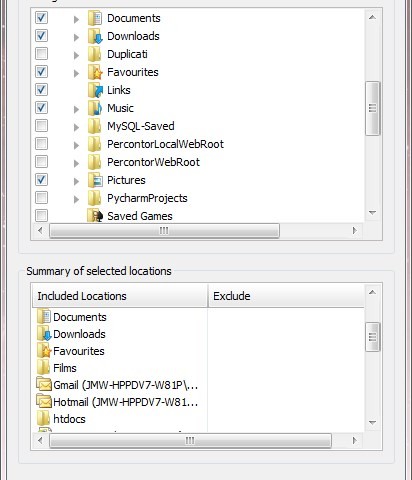Expand the Favourites tree node
This screenshot has height=480, width=412.
point(76,73)
